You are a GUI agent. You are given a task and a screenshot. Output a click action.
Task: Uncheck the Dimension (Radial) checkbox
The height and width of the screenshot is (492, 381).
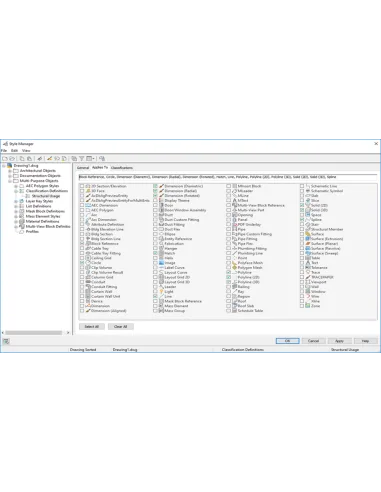coord(155,191)
